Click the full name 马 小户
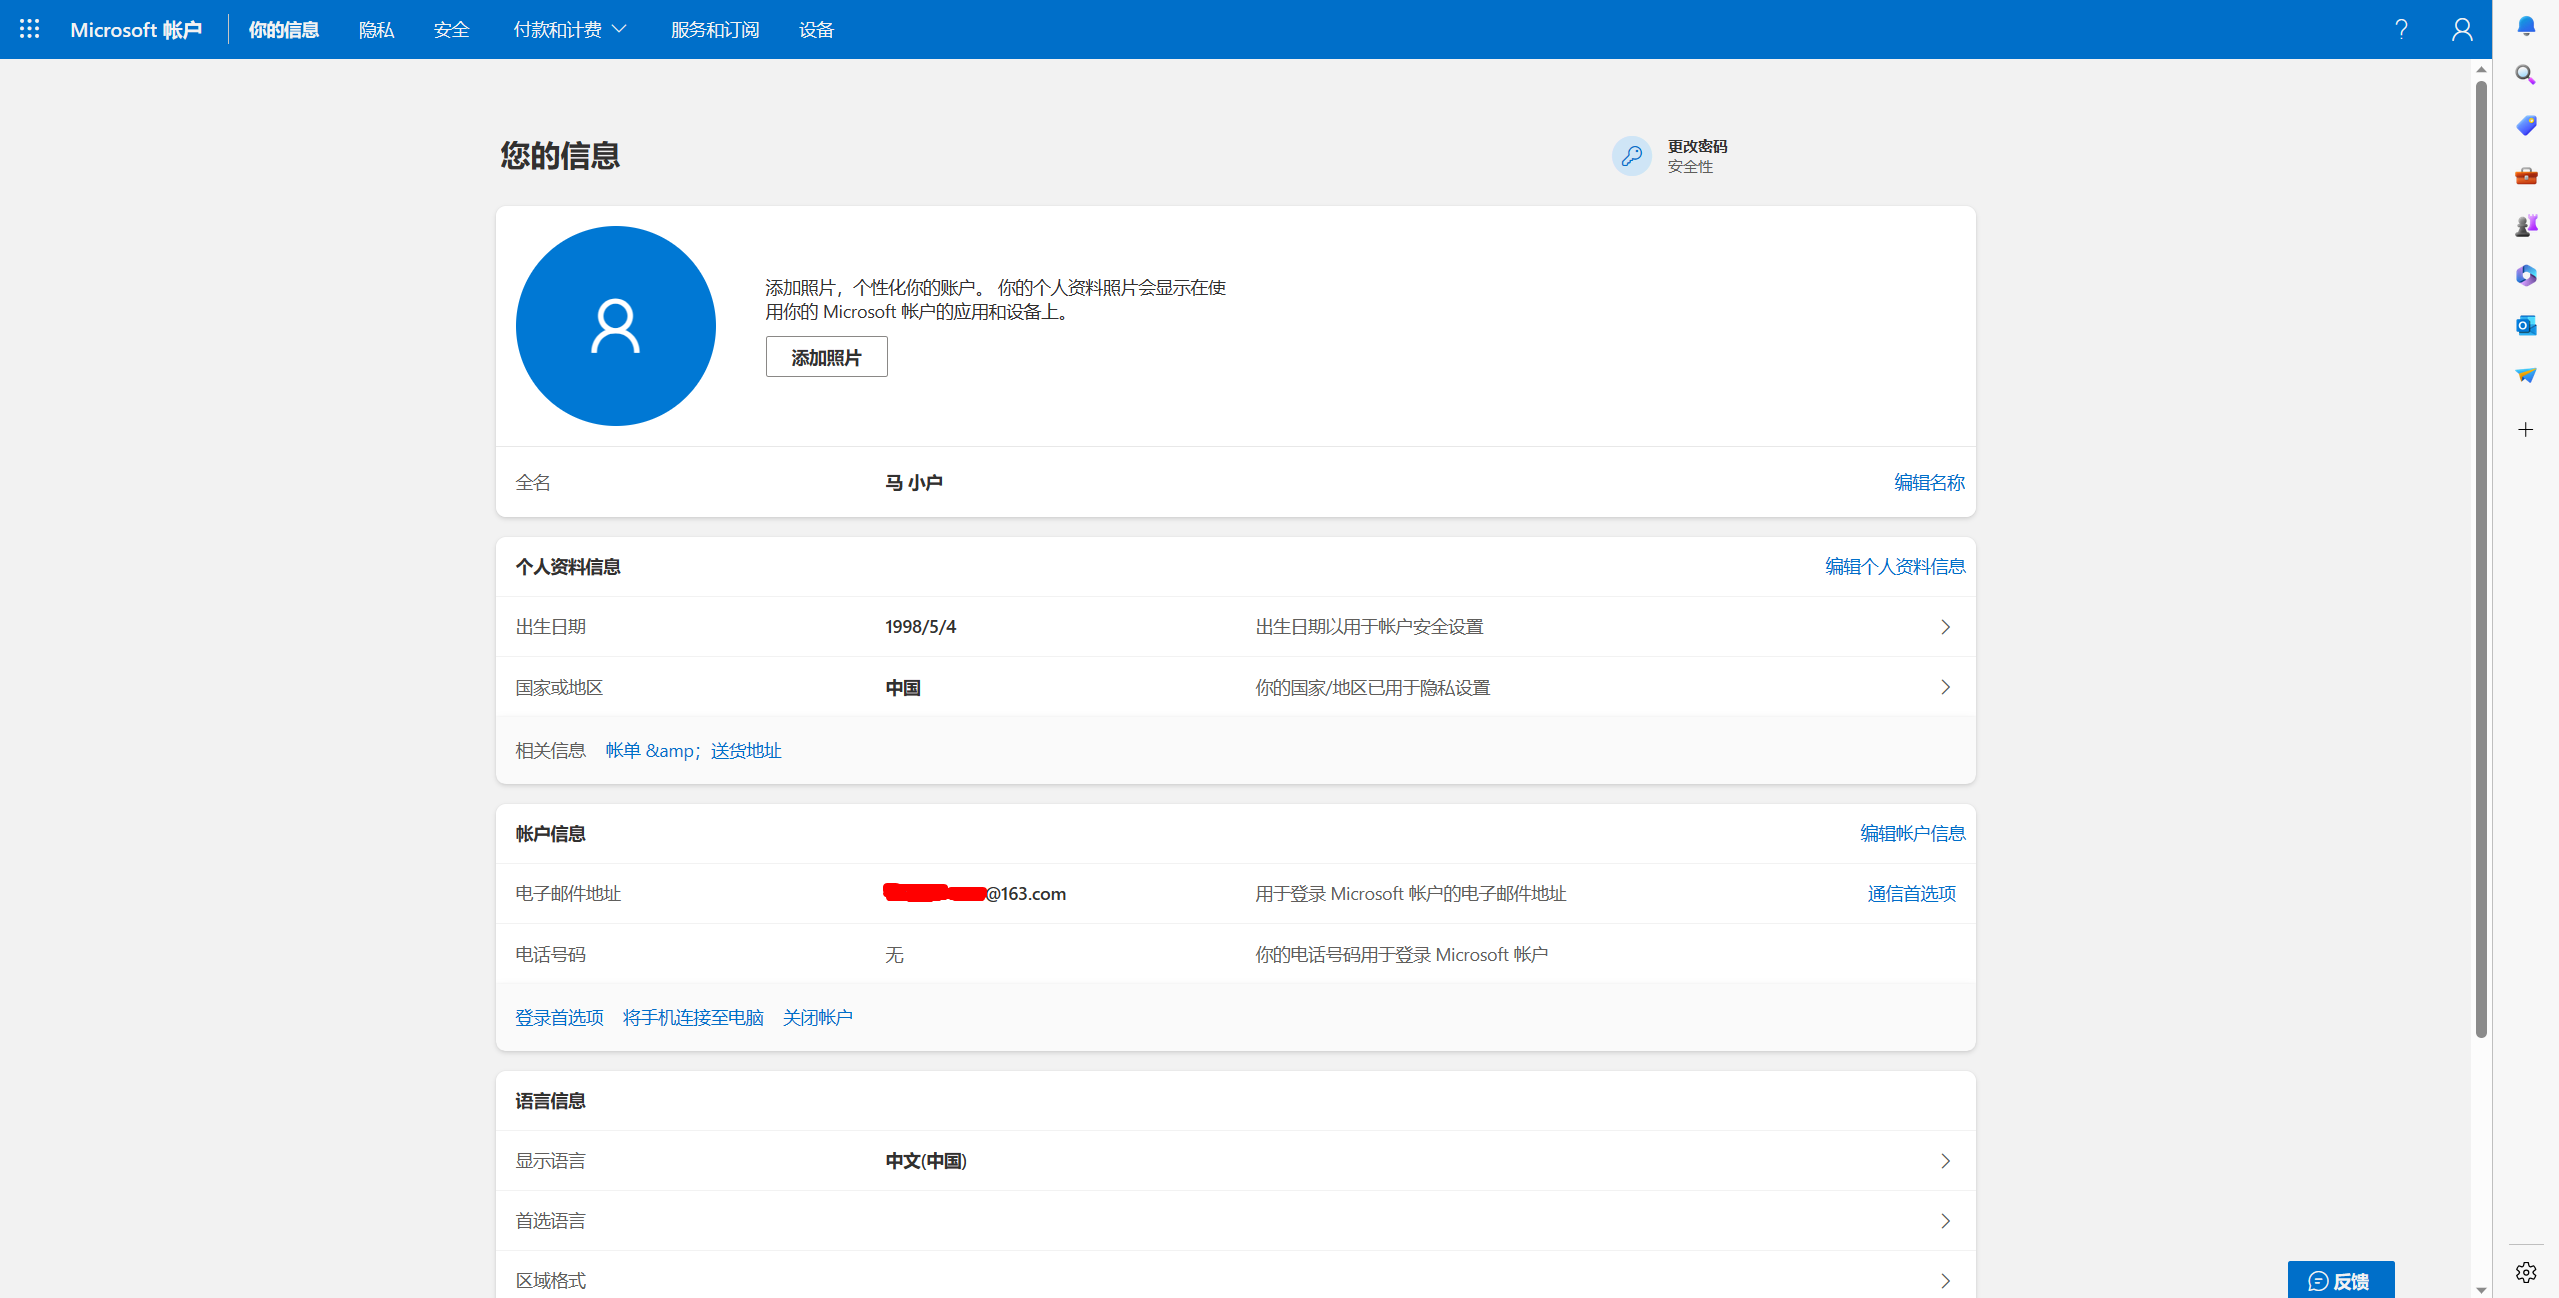 pyautogui.click(x=913, y=483)
